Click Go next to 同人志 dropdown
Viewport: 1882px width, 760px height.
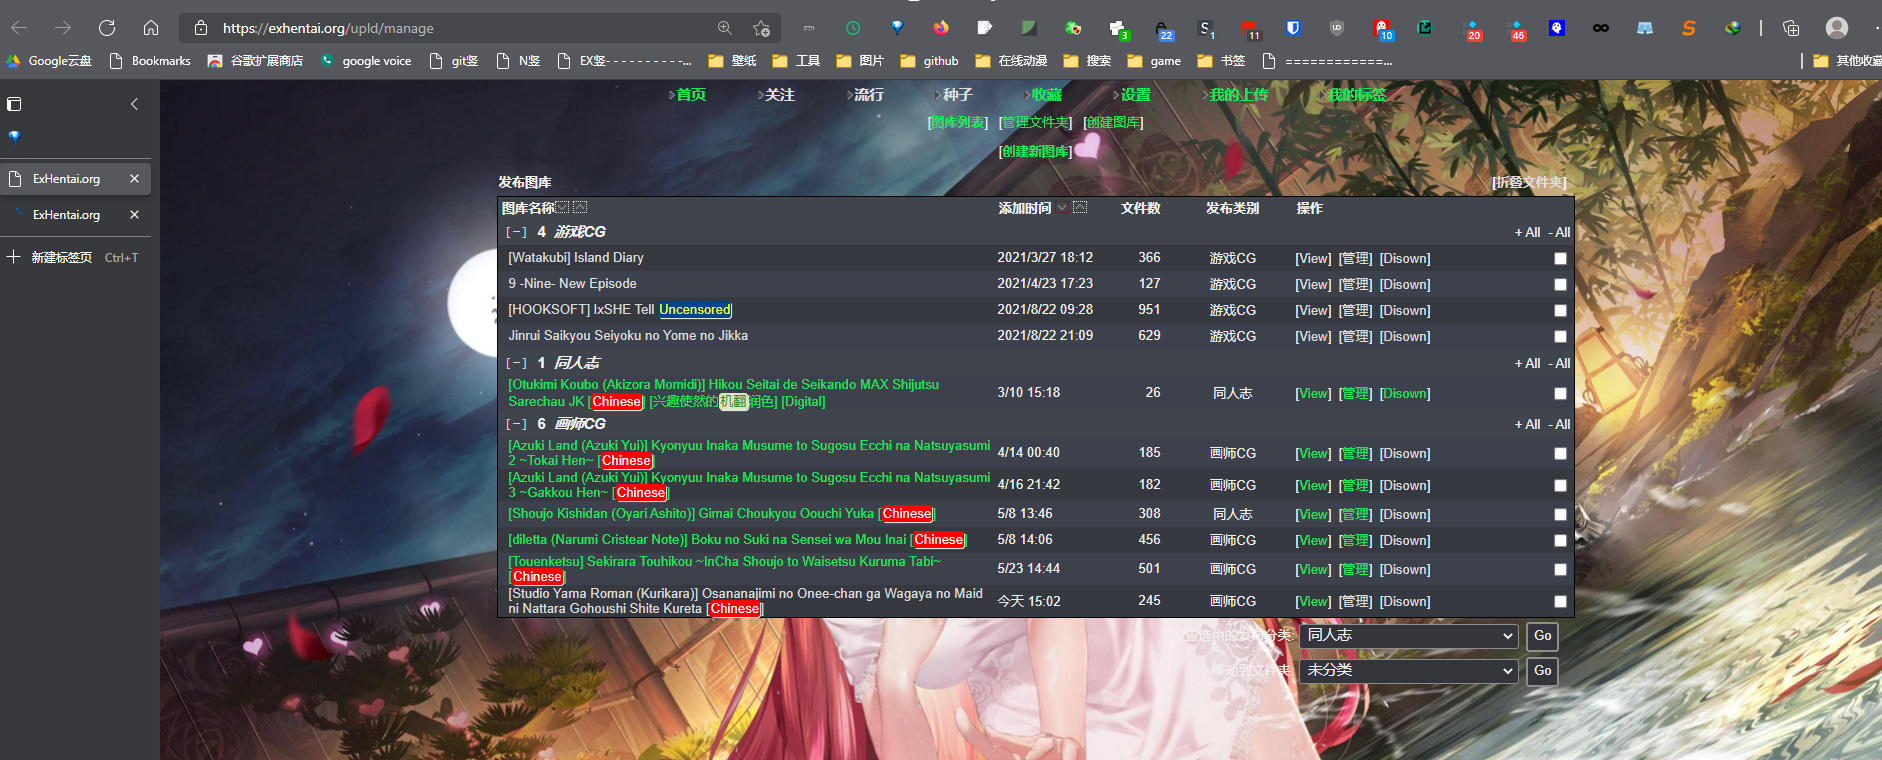[x=1542, y=636]
